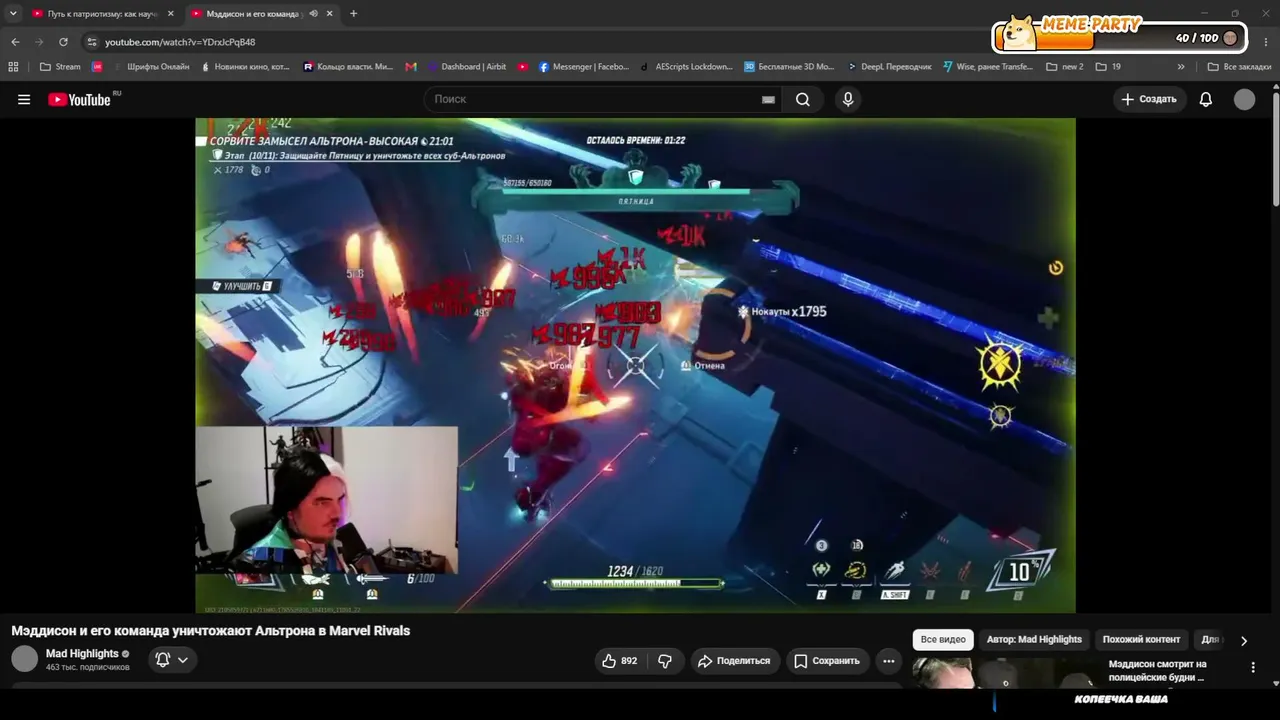
Task: Show more filter chips with right arrow
Action: (x=1244, y=640)
